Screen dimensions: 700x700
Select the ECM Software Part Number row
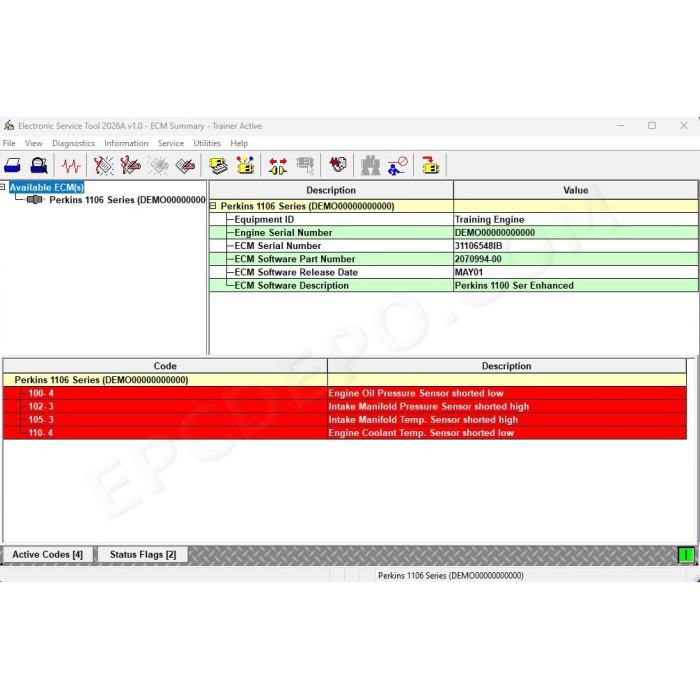click(x=454, y=259)
